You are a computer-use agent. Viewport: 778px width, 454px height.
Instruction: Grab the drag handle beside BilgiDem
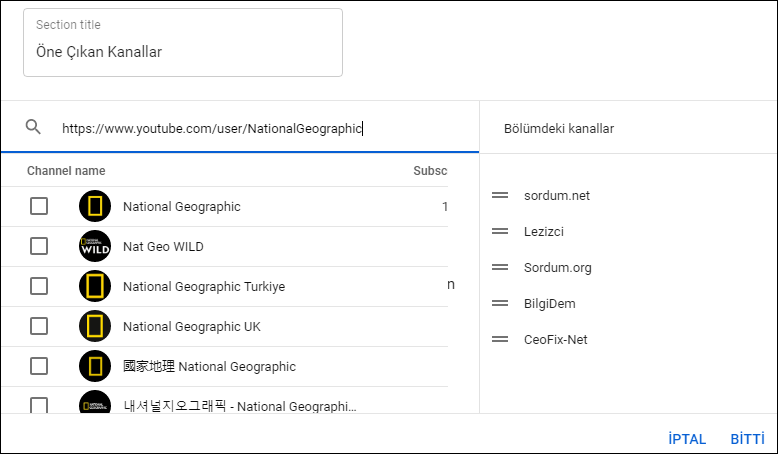coord(500,303)
